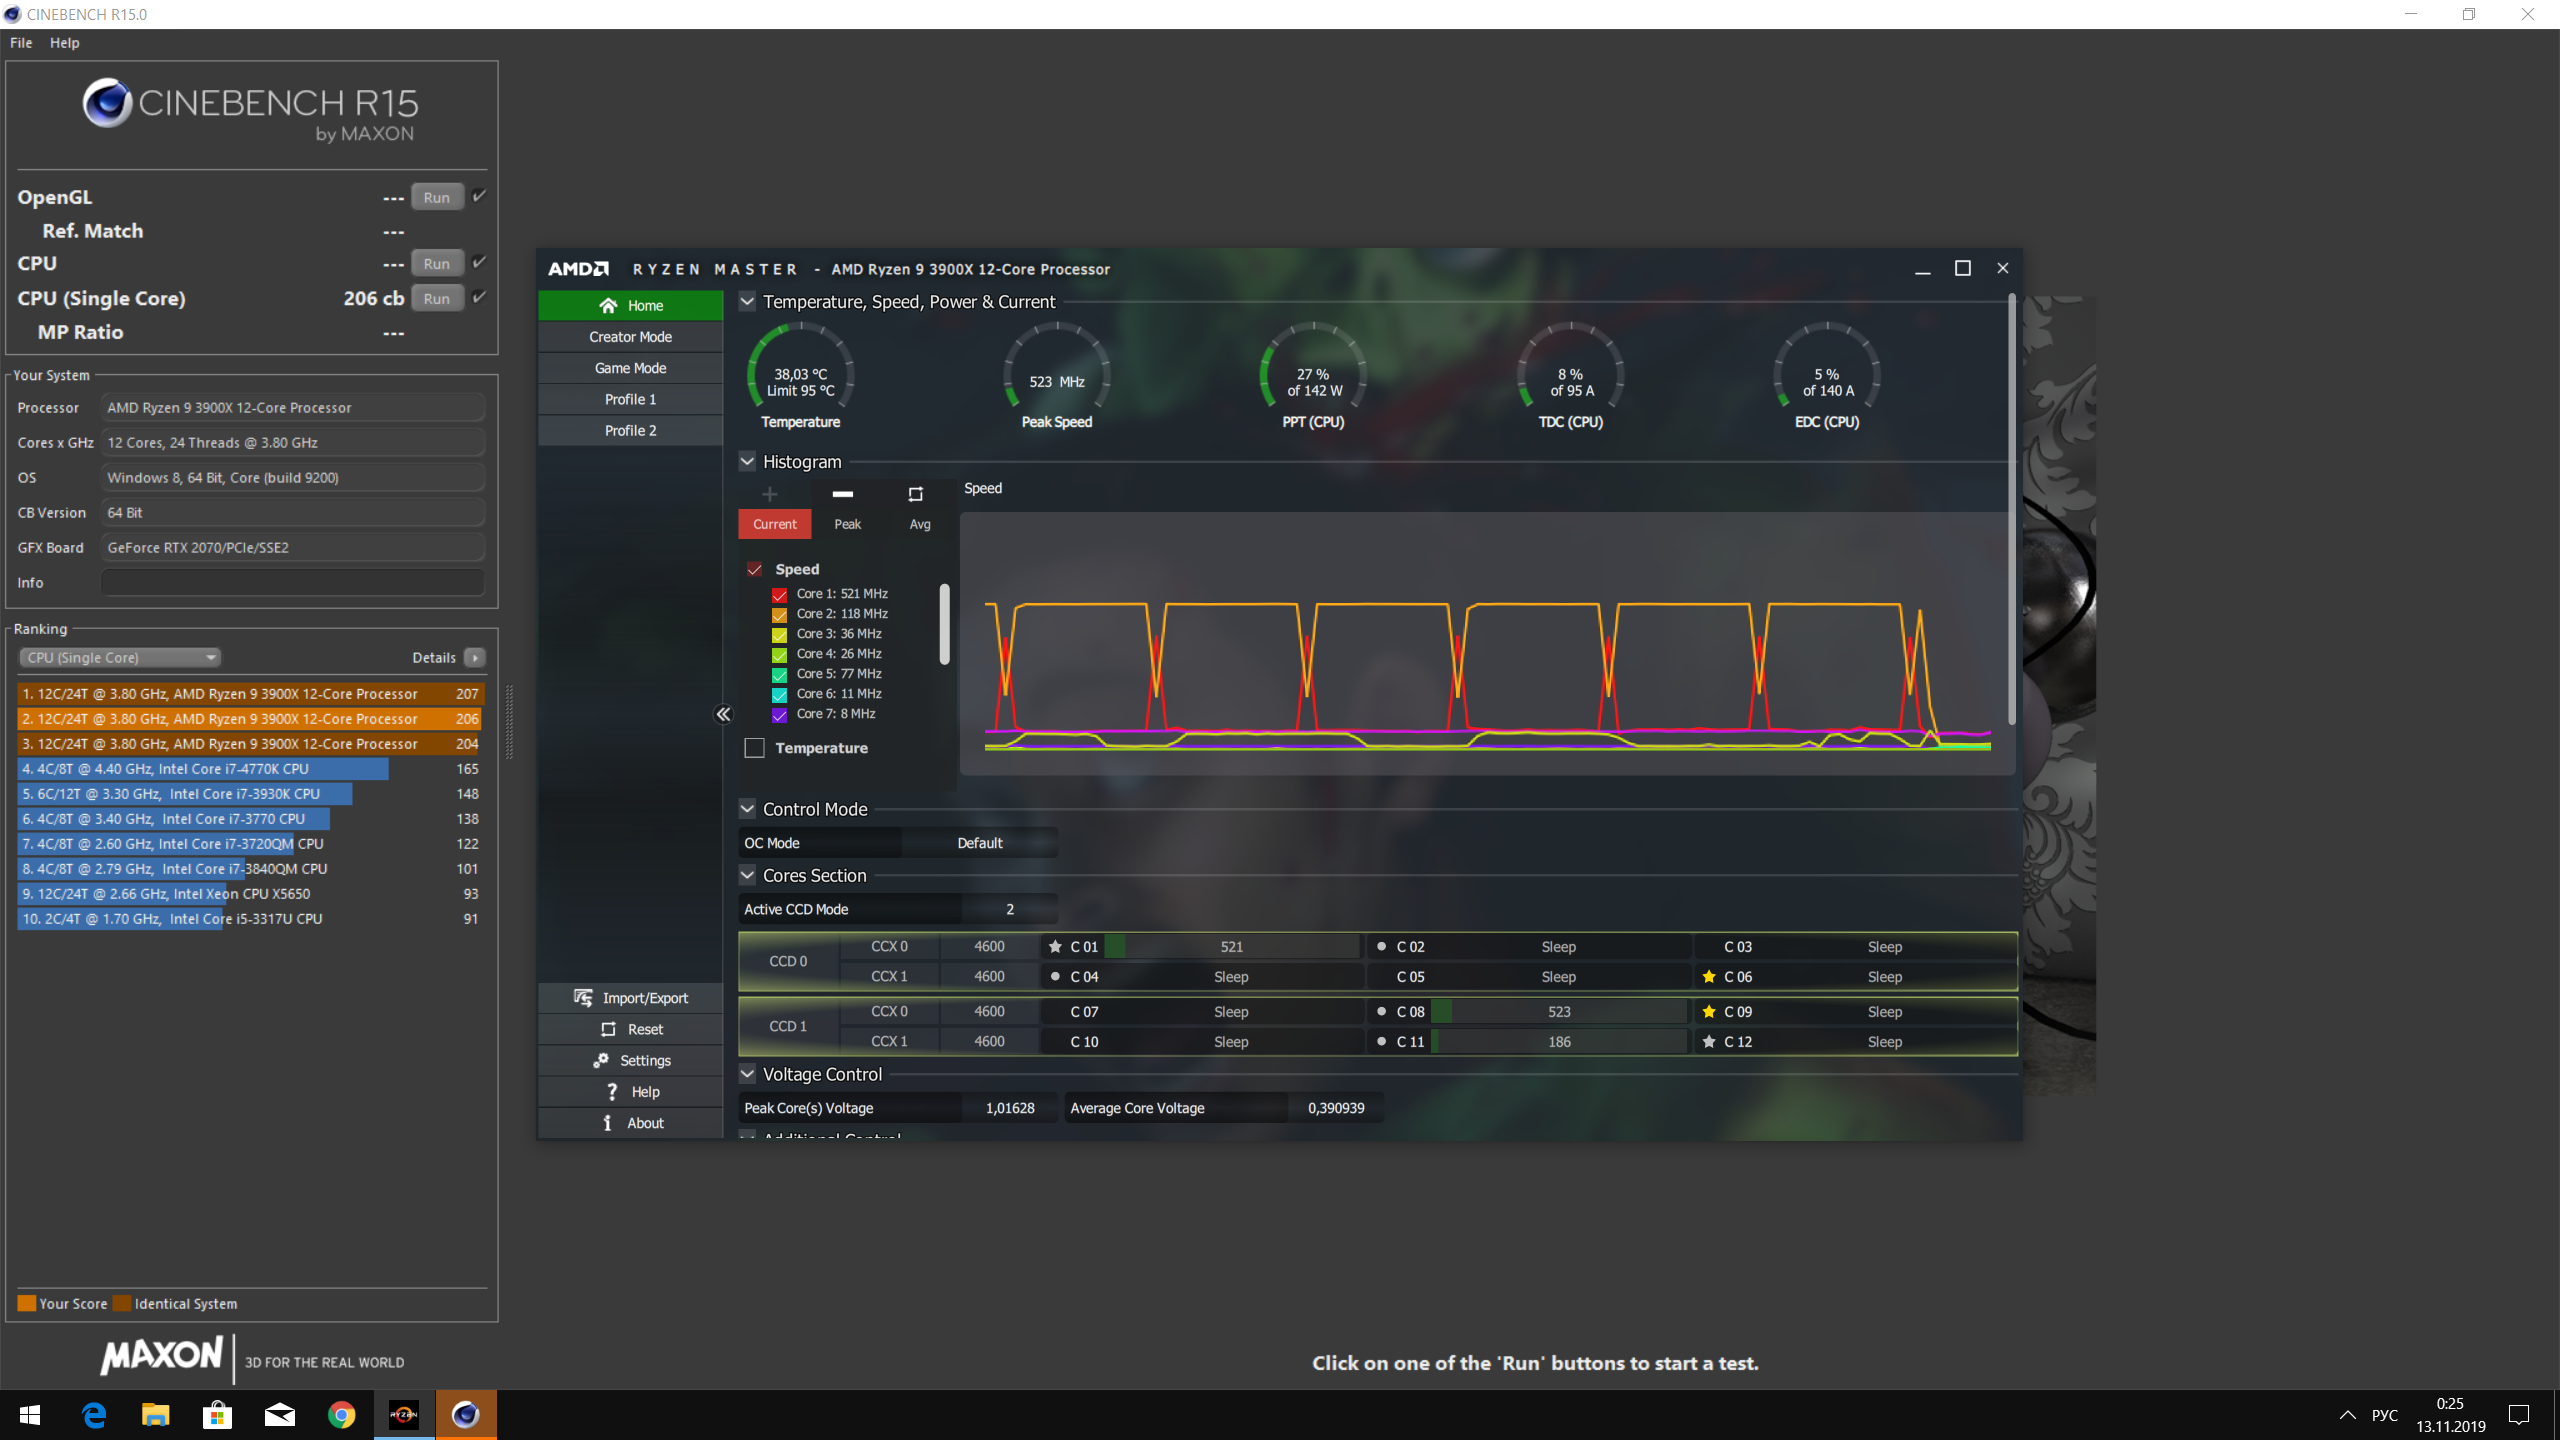Enable the Temperature histogram checkbox
This screenshot has height=1440, width=2560.
click(755, 748)
